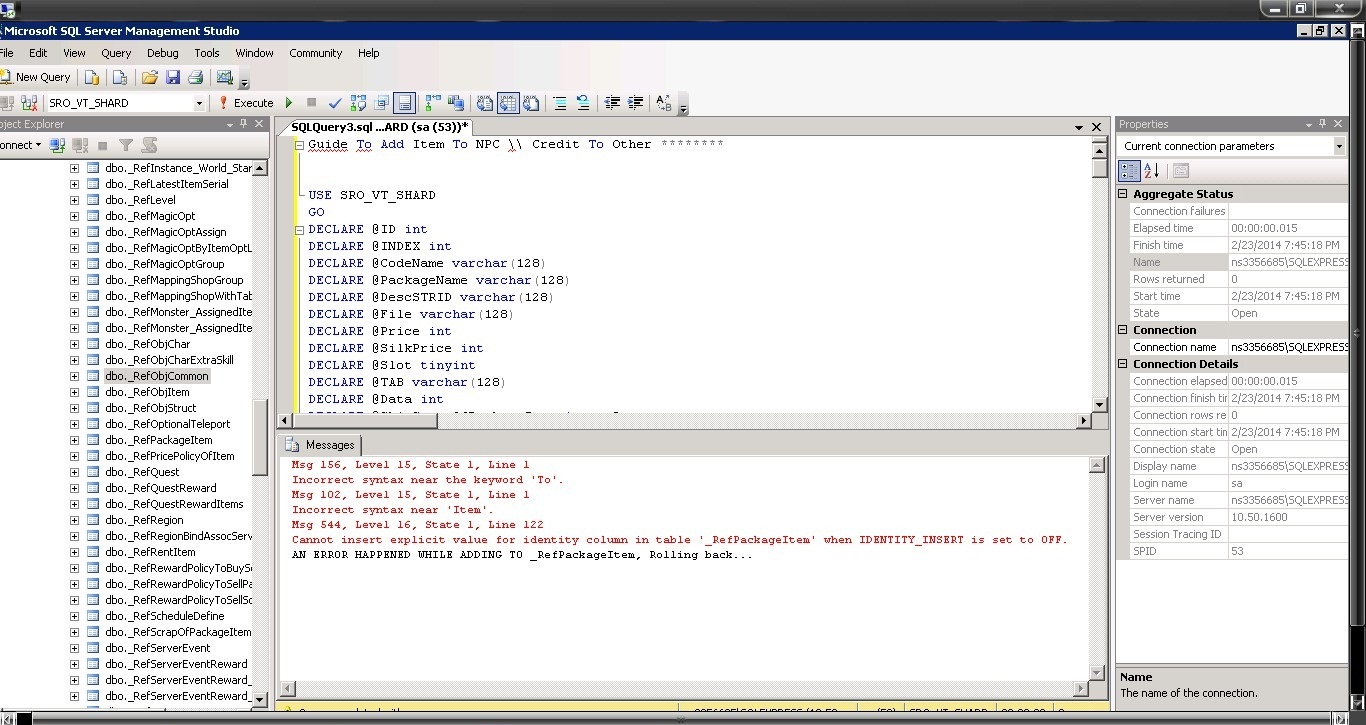Open the Connect dropdown in Object Explorer
Screen dimensions: 1366x725
(20, 145)
